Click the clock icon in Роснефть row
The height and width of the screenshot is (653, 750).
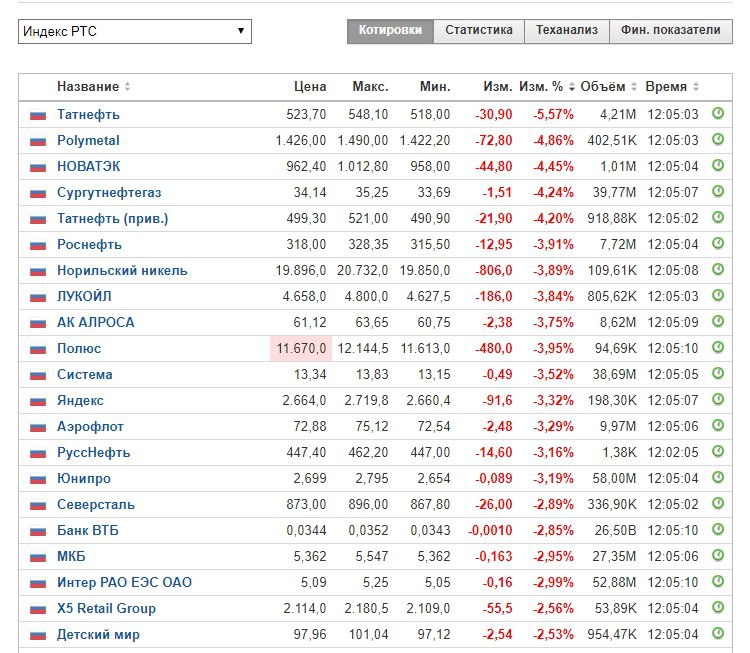[x=718, y=243]
